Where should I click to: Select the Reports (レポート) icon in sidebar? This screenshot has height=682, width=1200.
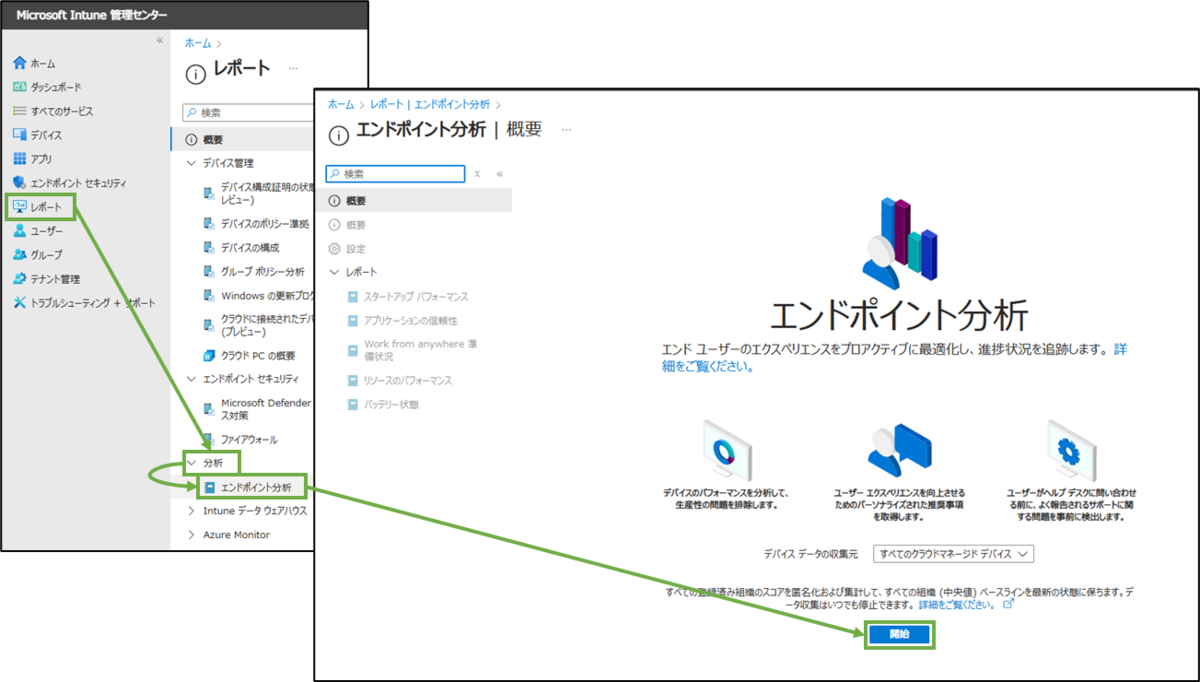(19, 207)
